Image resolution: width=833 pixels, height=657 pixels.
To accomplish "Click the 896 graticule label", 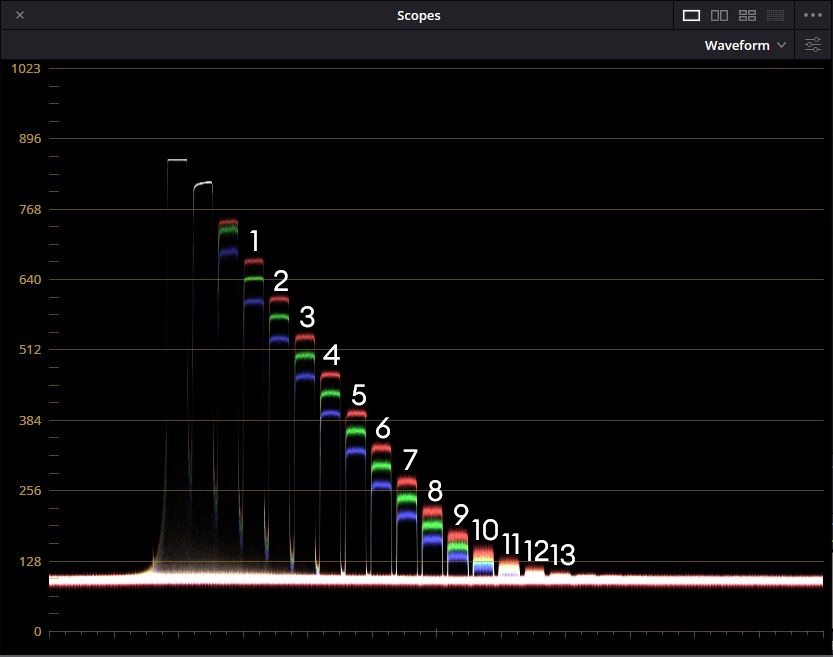I will pyautogui.click(x=25, y=139).
